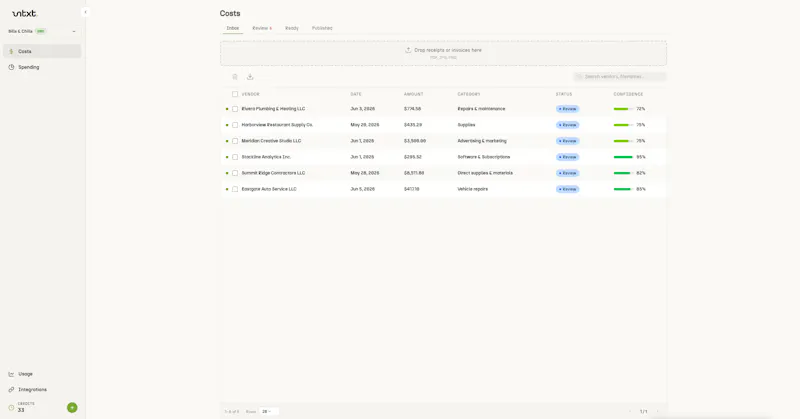Click the untxt logo
The height and width of the screenshot is (419, 800).
pyautogui.click(x=24, y=13)
